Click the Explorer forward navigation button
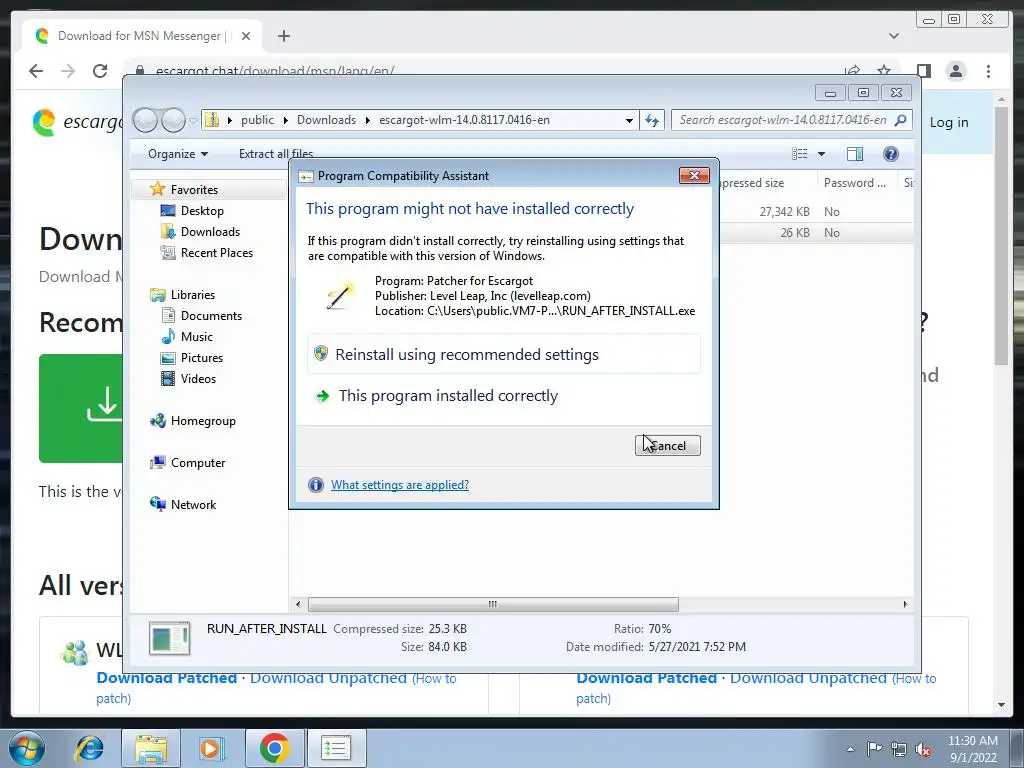The height and width of the screenshot is (768, 1024). 173,120
